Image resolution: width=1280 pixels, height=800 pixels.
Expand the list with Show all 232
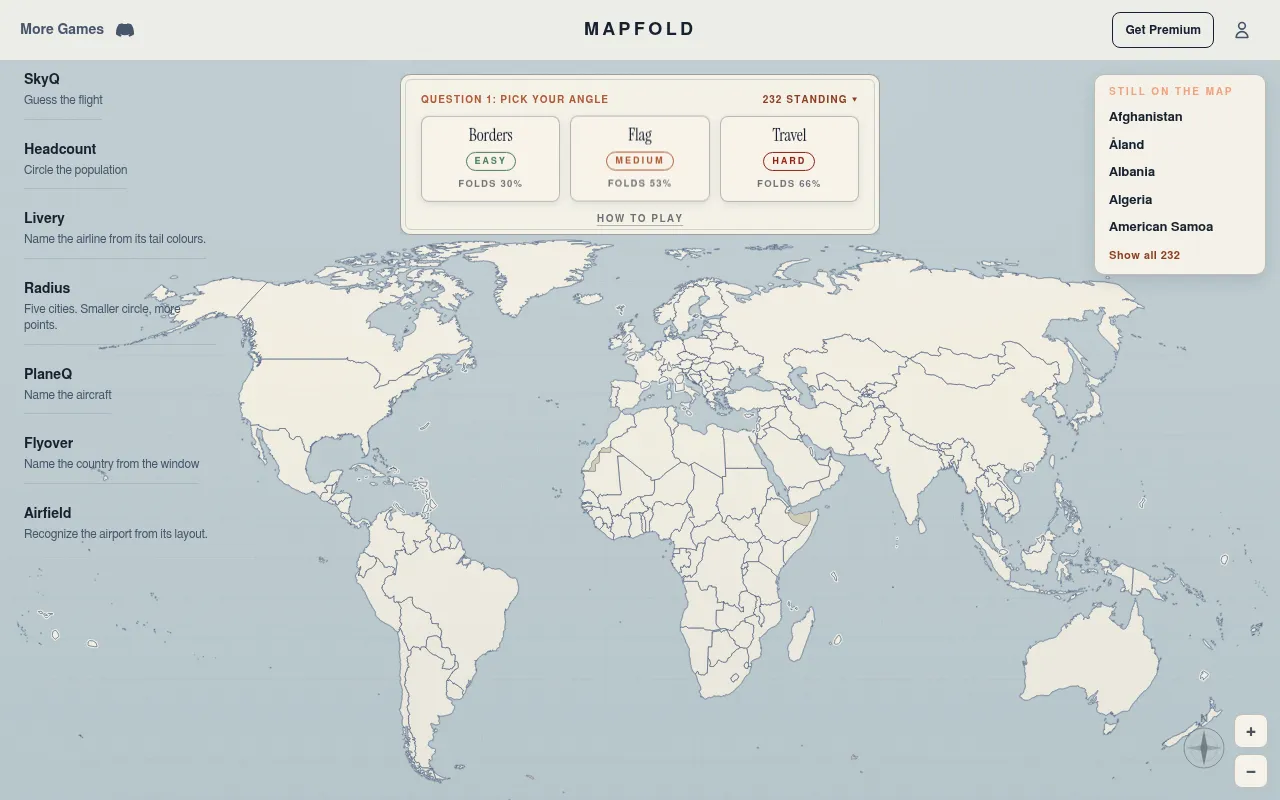pyautogui.click(x=1144, y=255)
